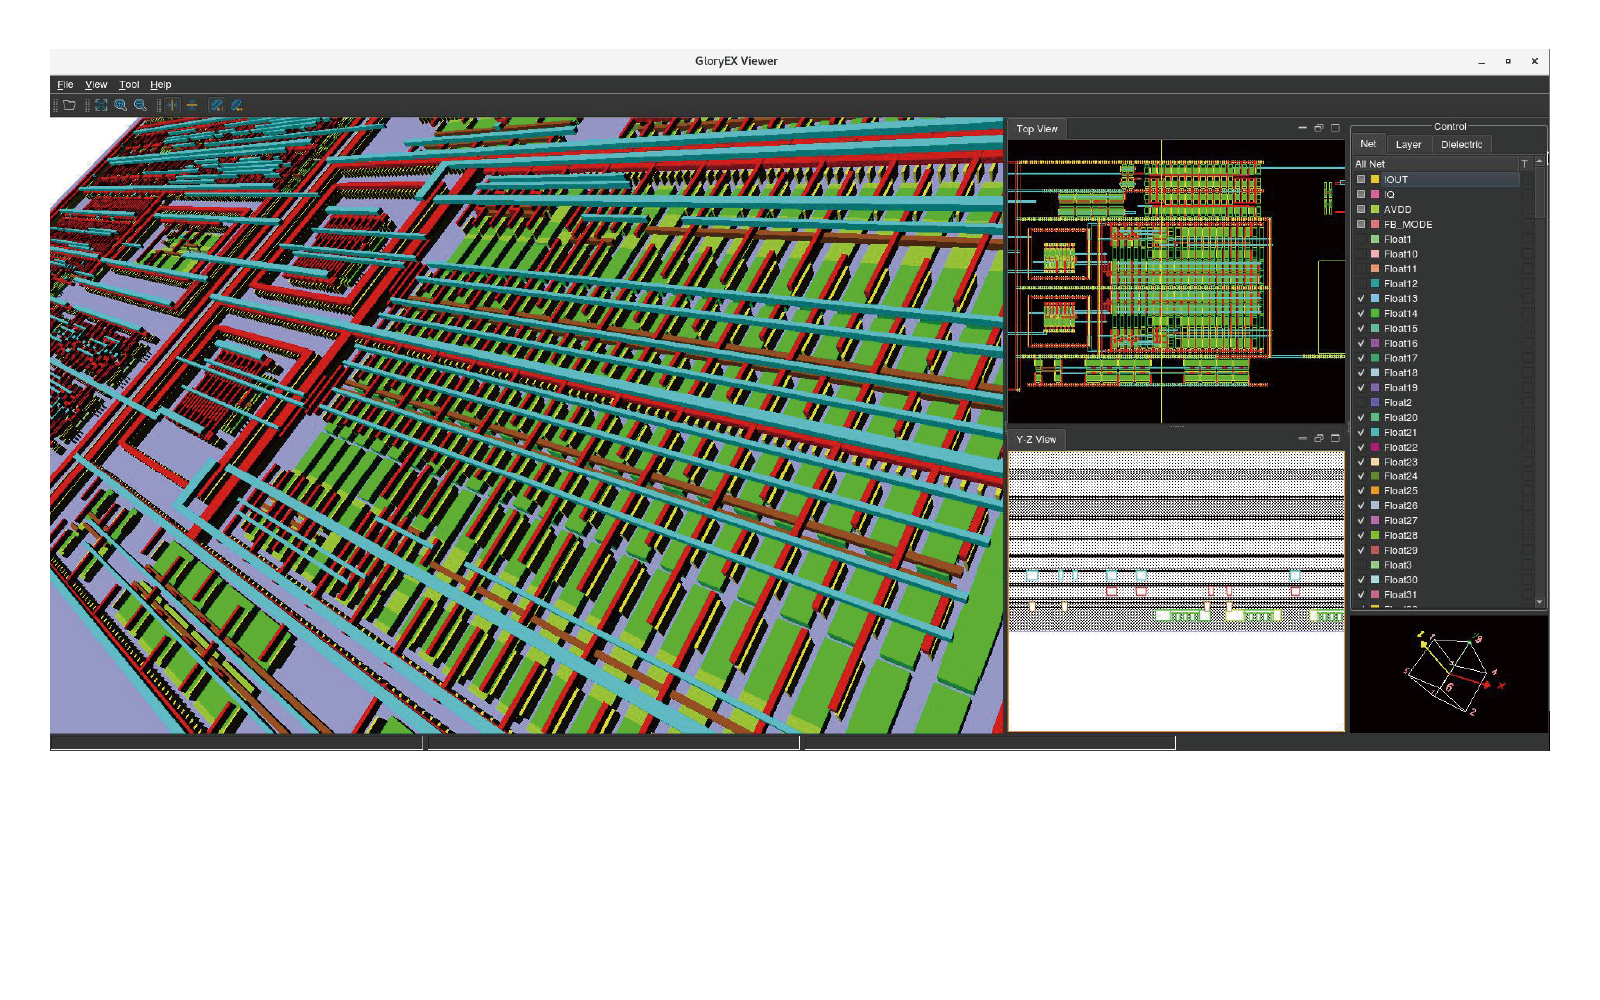Click the Float25 orange color swatch
Viewport: 1600px width, 1000px height.
click(x=1375, y=491)
